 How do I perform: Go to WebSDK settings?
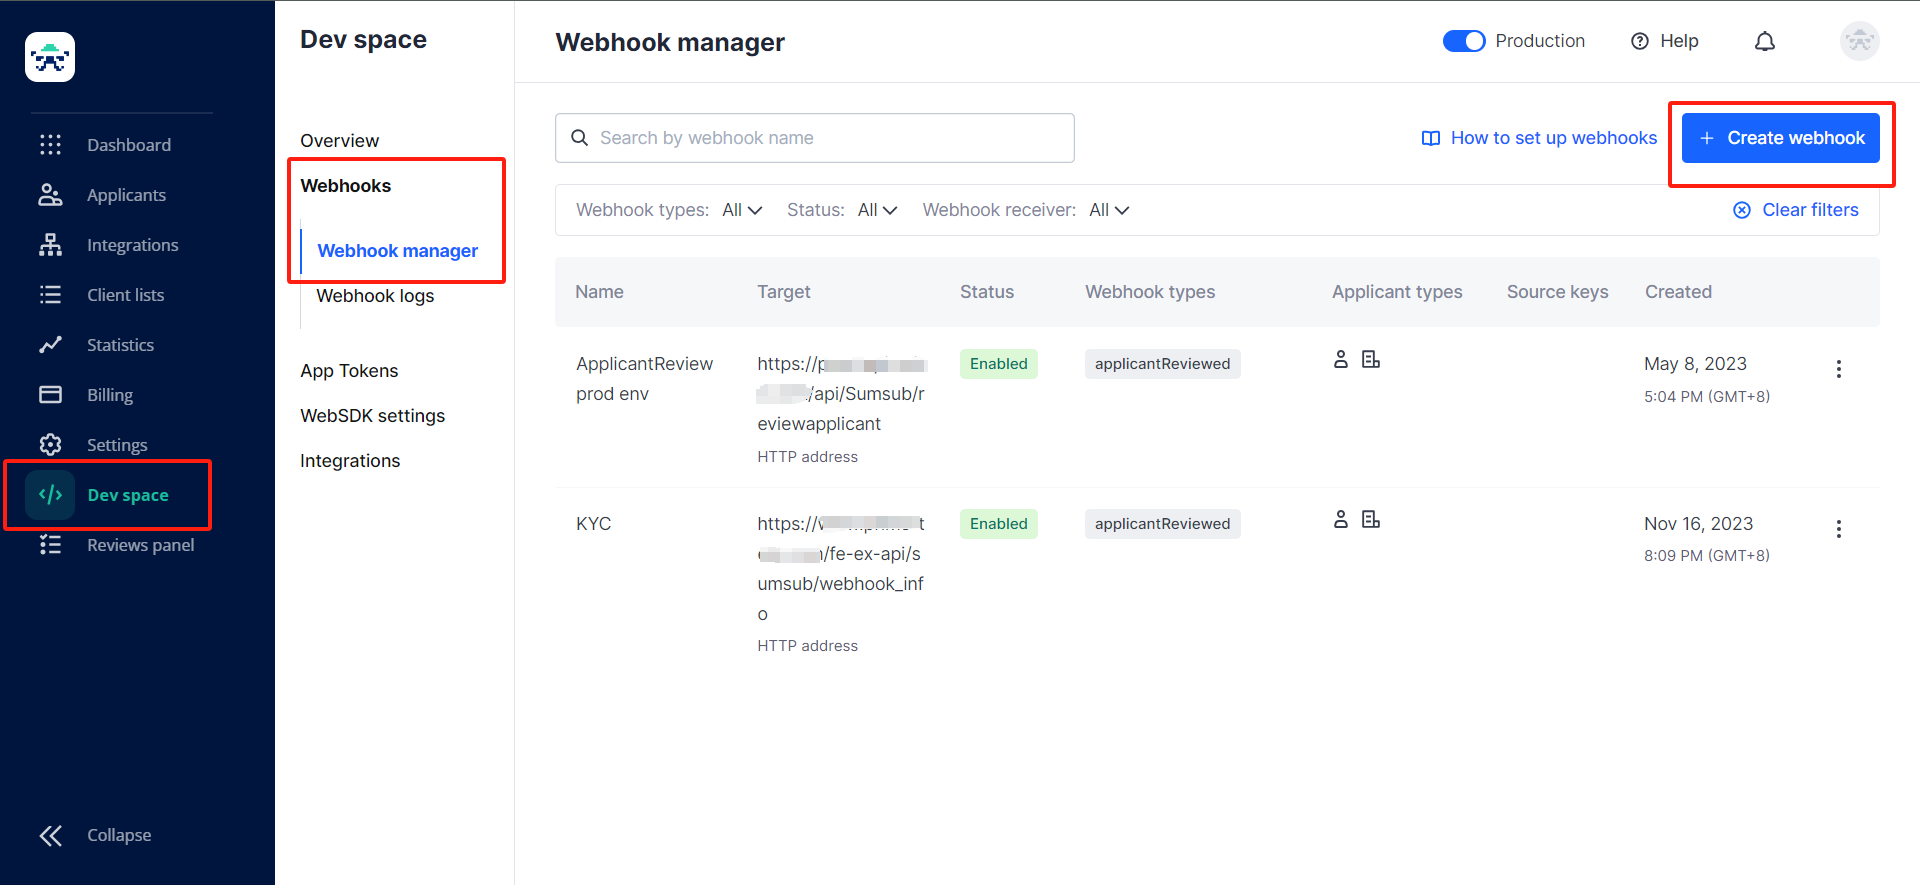372,416
